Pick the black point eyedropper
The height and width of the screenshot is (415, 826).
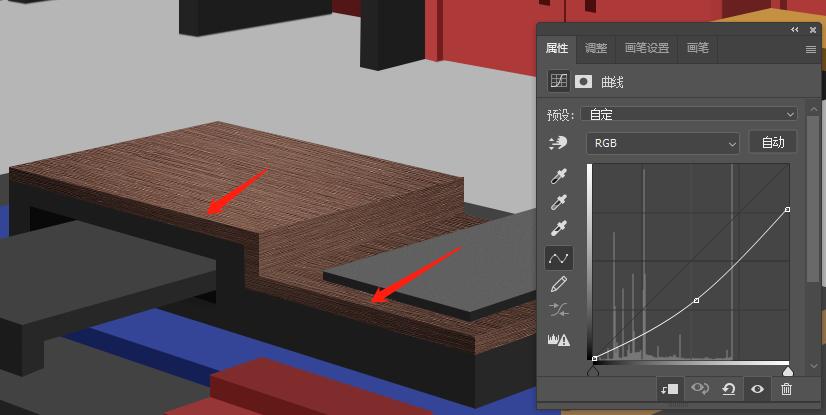click(558, 177)
